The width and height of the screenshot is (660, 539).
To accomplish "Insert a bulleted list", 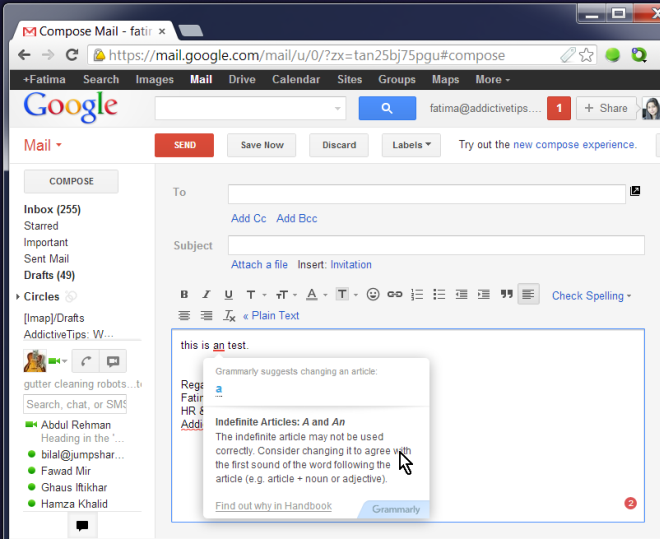I will pos(439,294).
